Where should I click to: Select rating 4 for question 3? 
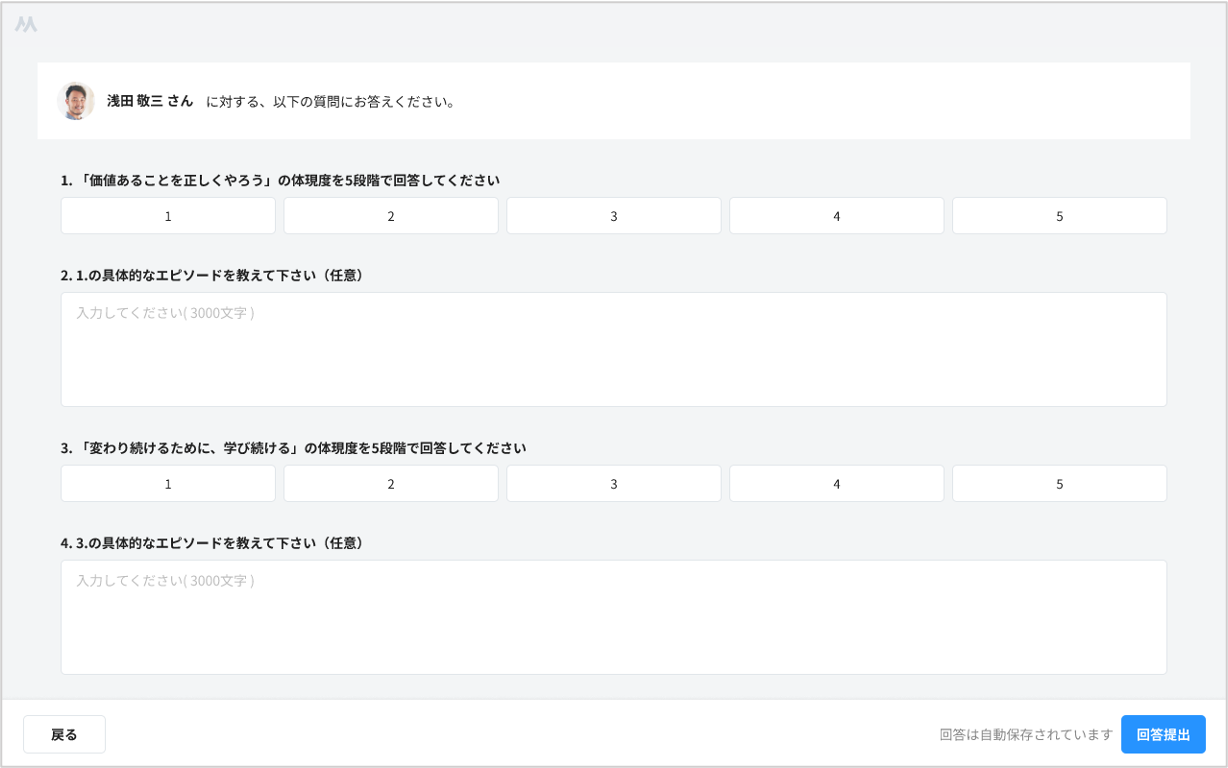(837, 484)
